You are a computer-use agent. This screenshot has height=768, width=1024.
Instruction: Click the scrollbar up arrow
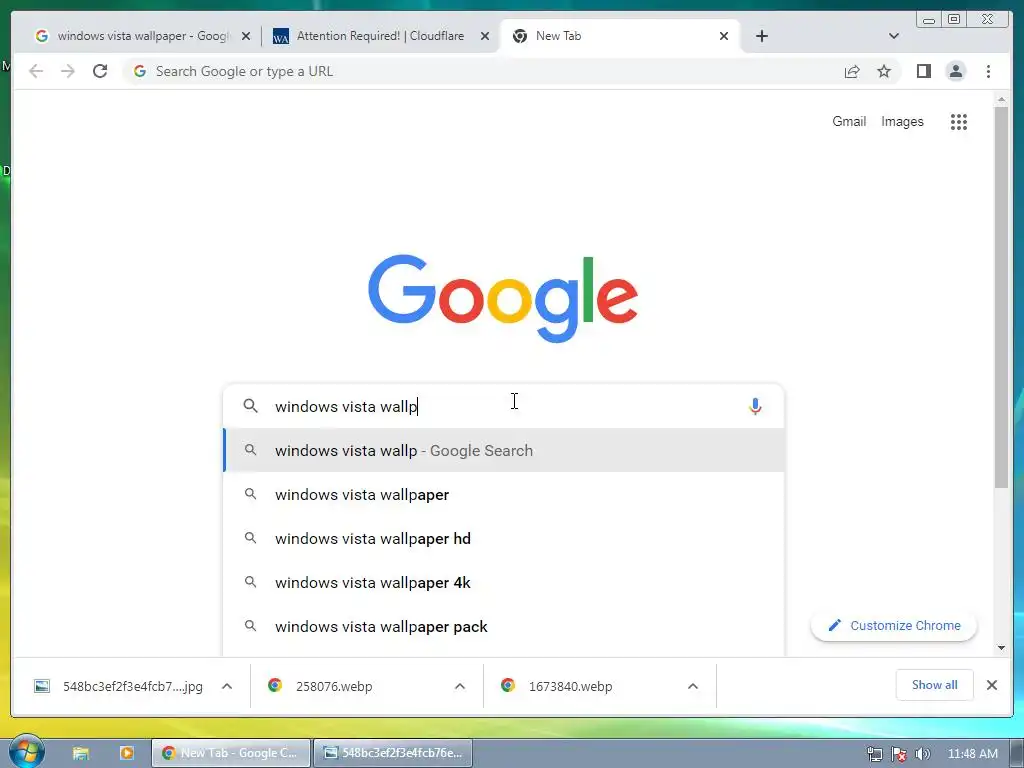(1001, 100)
